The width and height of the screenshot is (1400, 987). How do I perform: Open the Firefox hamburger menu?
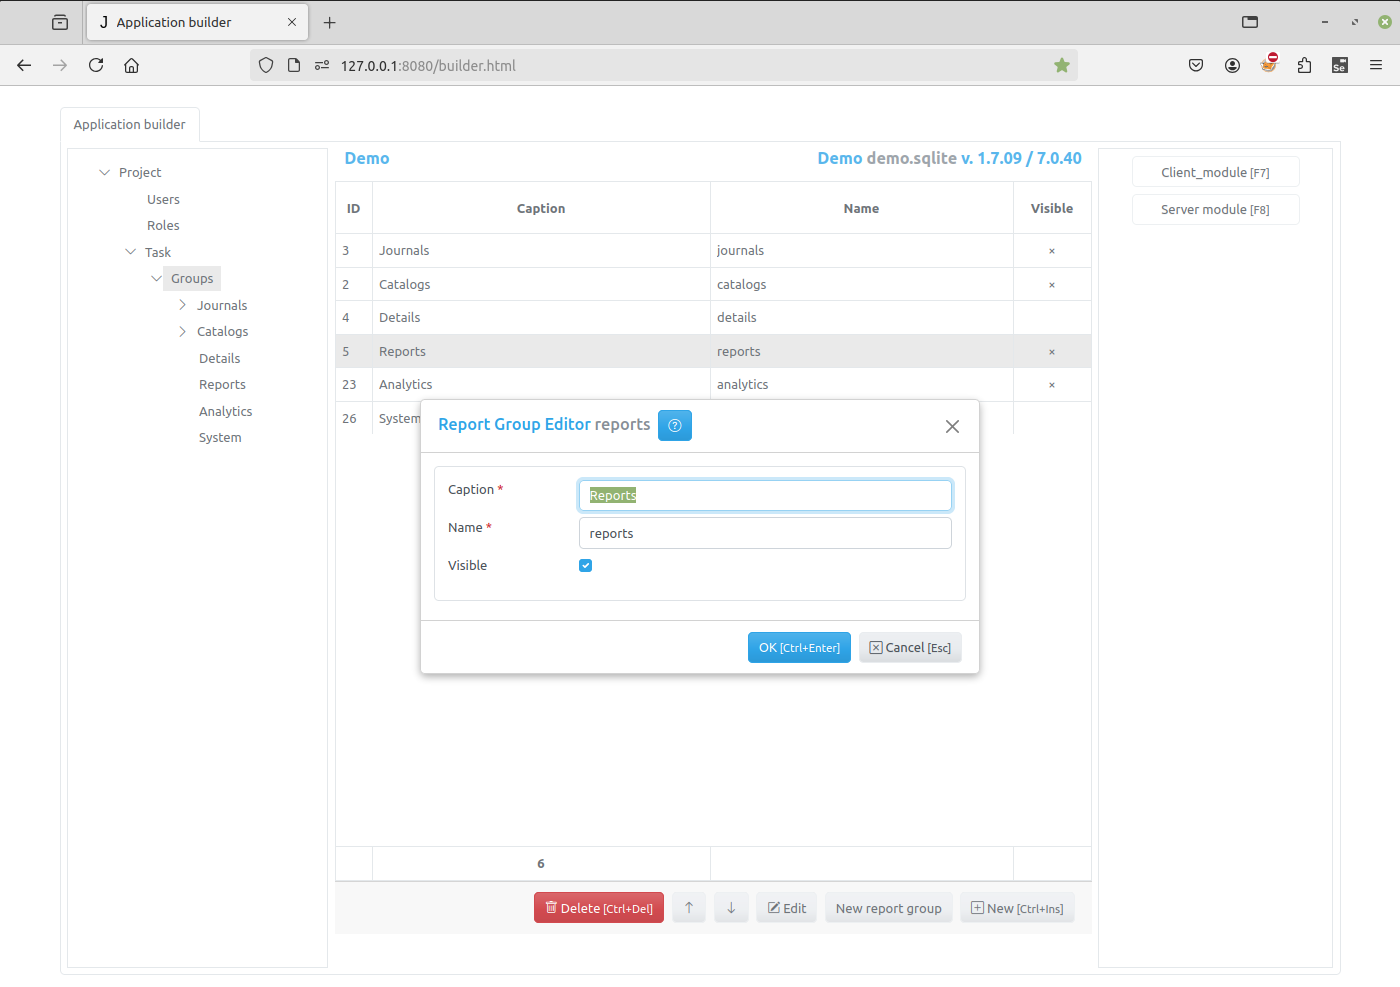(1376, 64)
